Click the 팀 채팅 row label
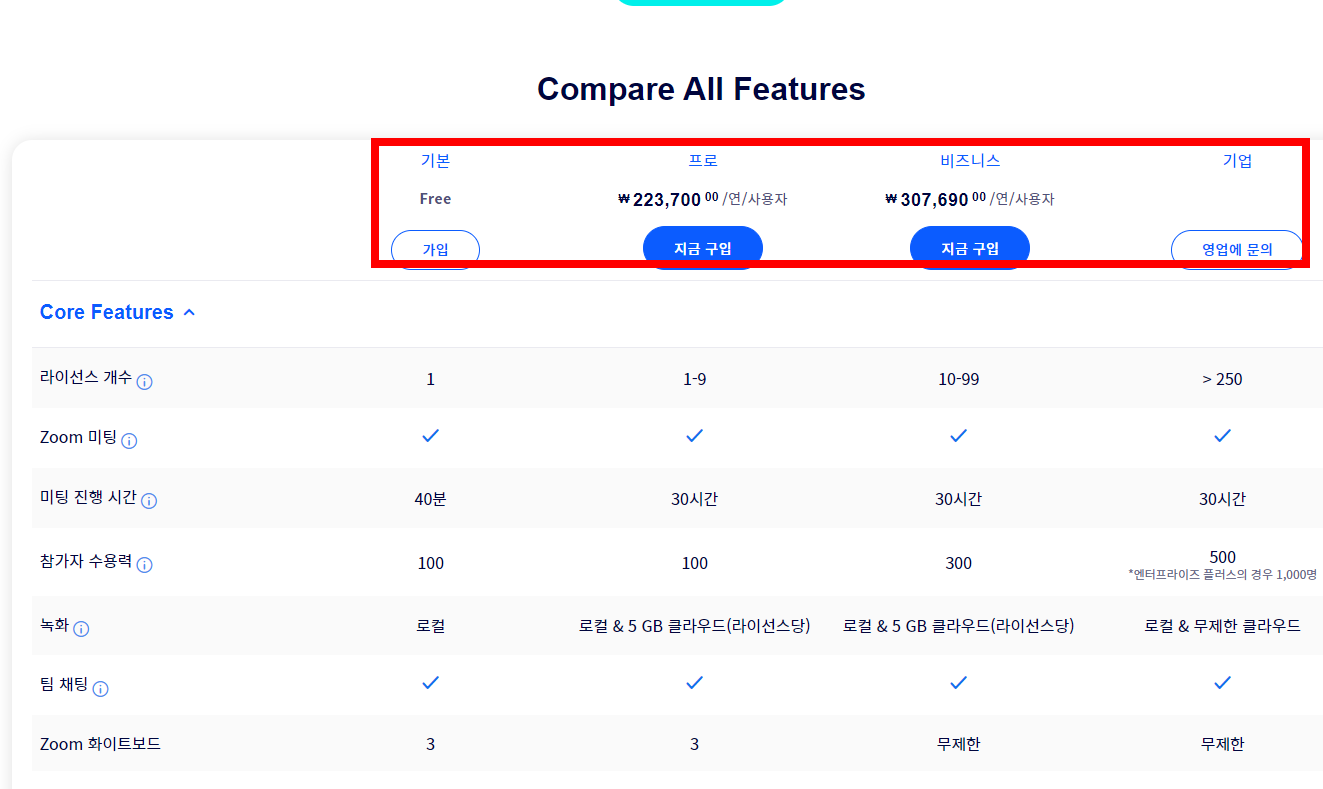Viewport: 1323px width, 789px height. [x=64, y=685]
